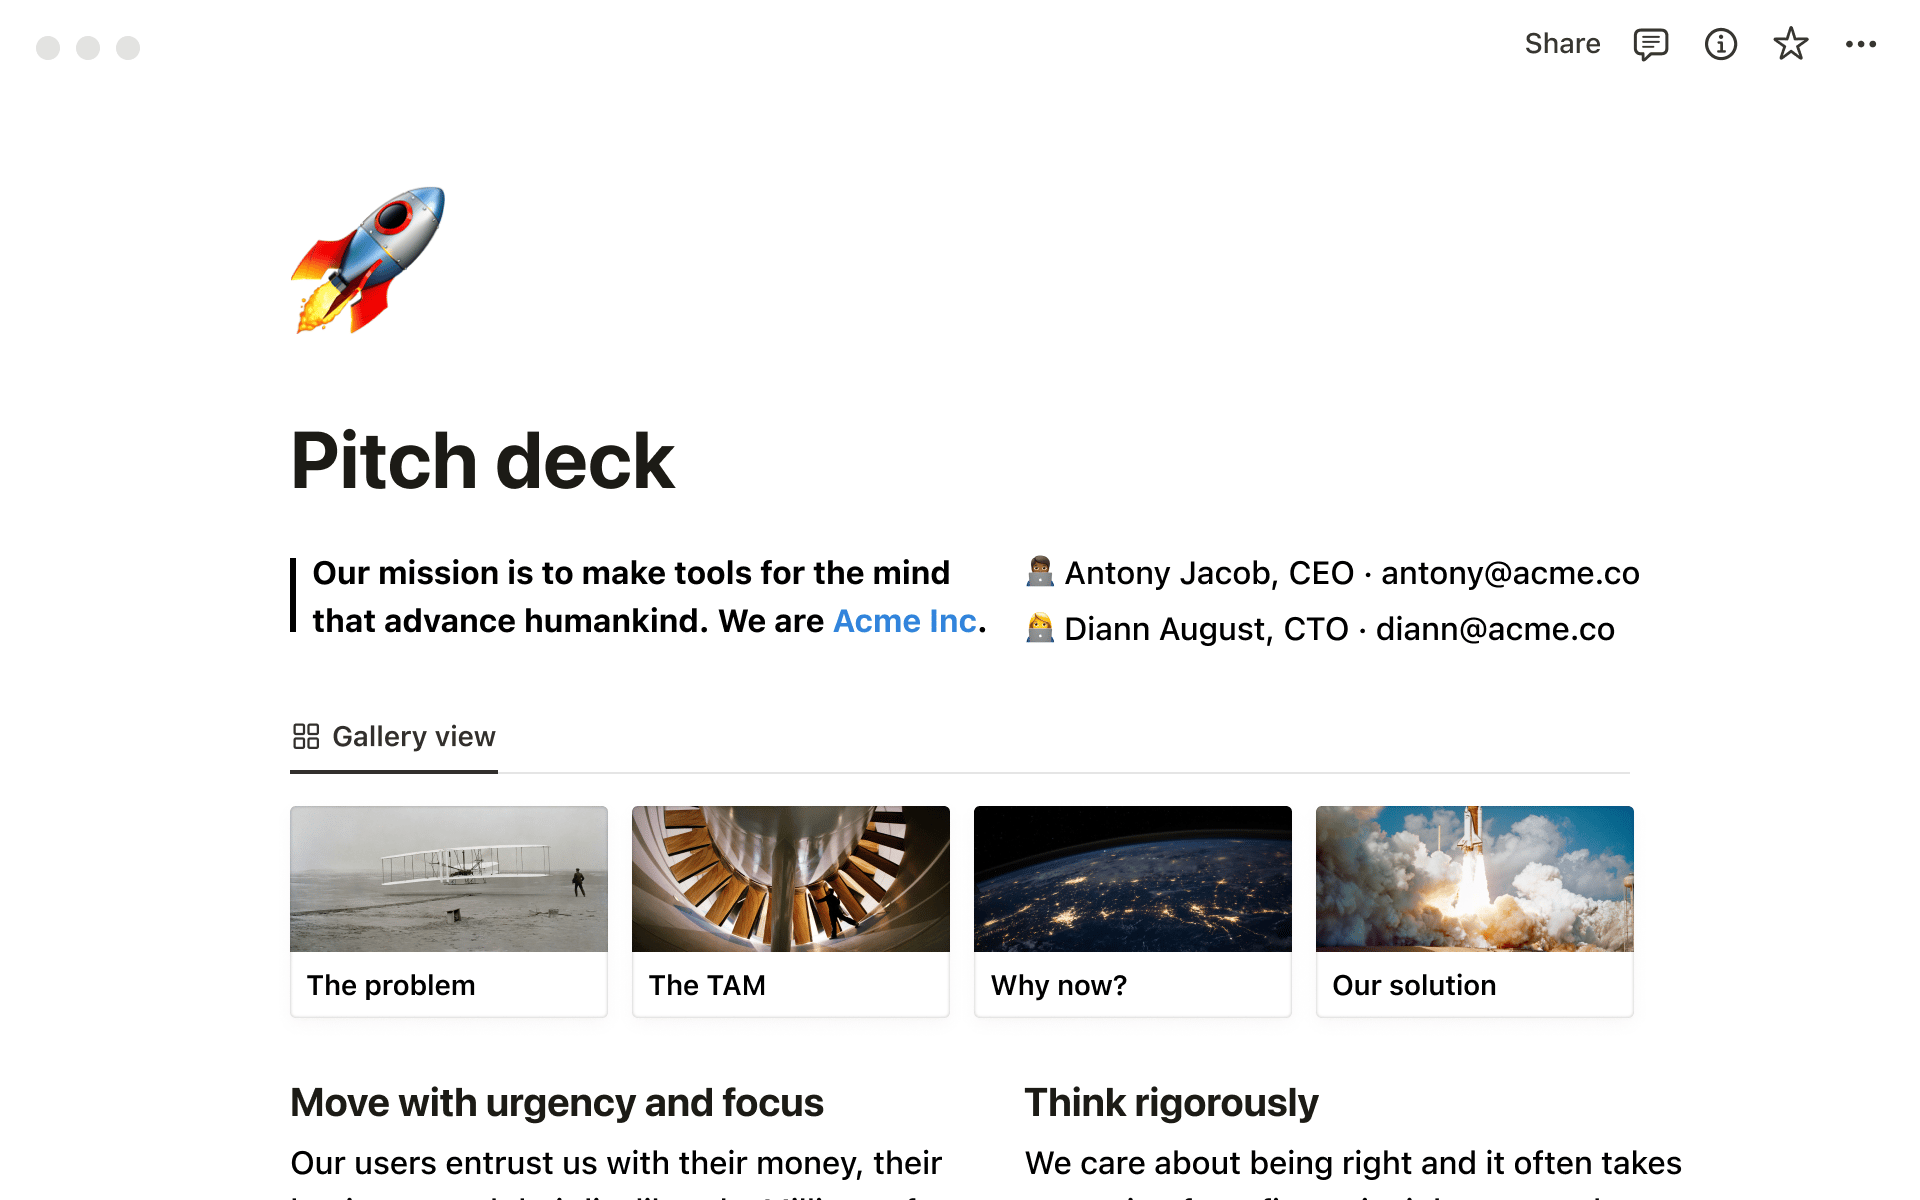
Task: Toggle the star/favorite icon
Action: (1793, 44)
